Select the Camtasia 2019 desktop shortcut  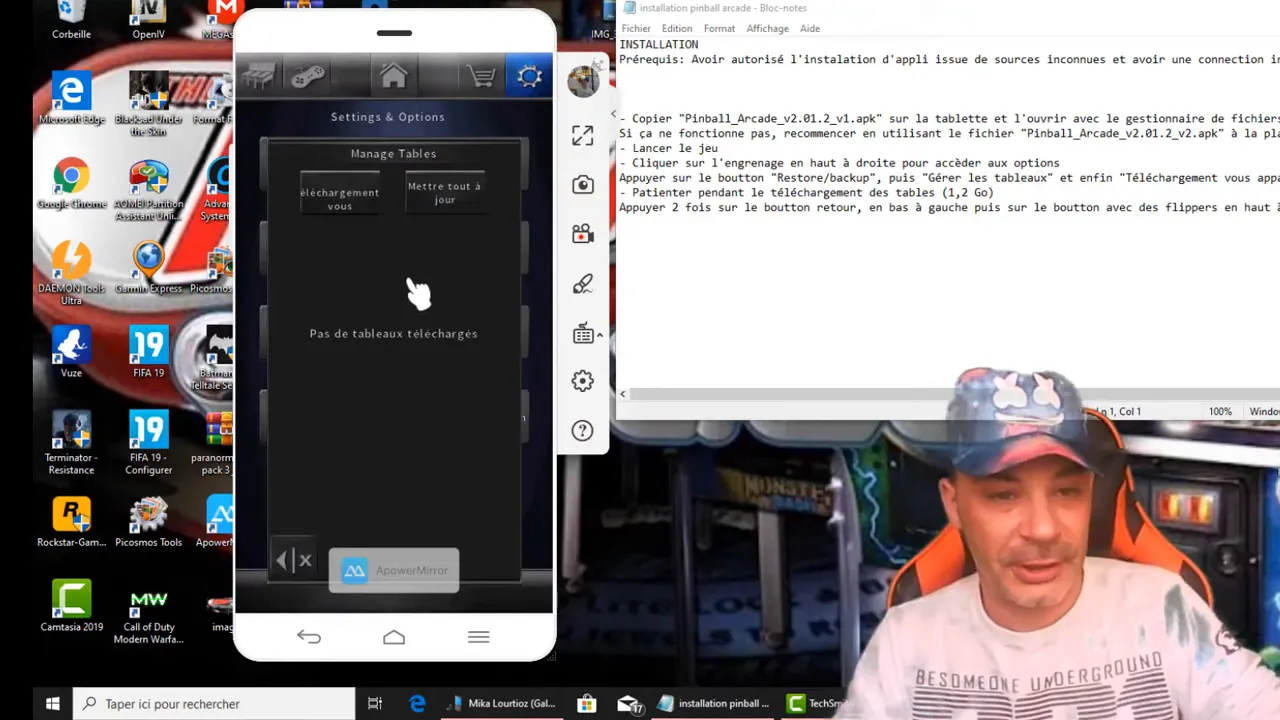click(x=71, y=607)
